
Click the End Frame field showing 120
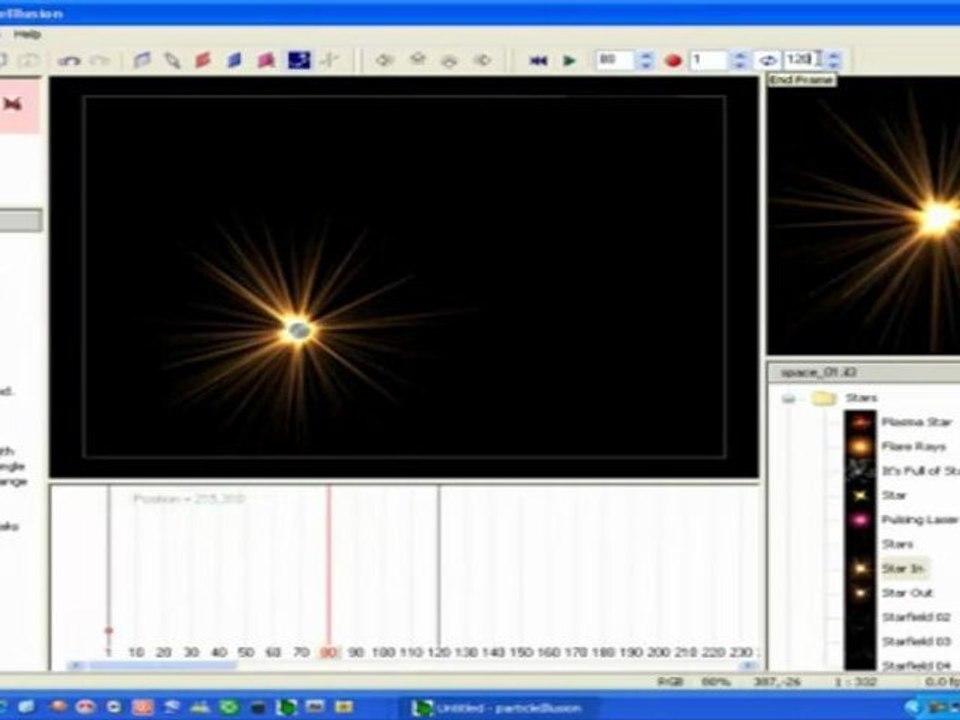804,59
